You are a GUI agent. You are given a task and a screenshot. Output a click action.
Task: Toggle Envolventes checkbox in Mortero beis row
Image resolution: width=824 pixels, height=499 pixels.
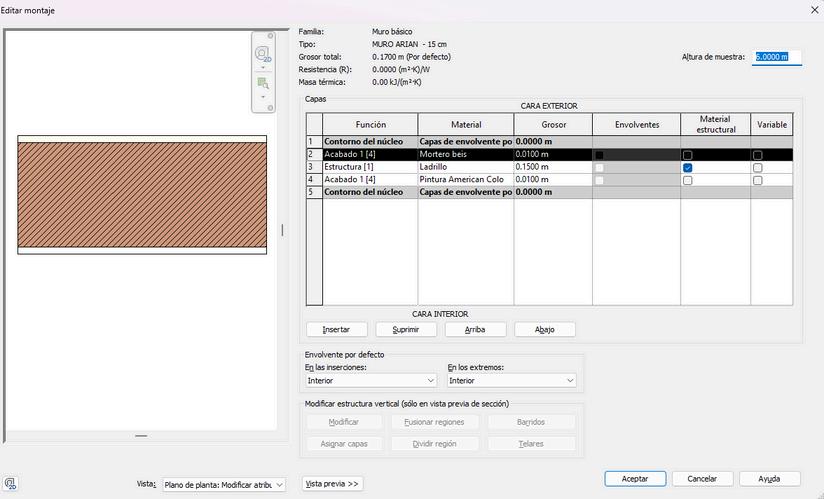[599, 155]
